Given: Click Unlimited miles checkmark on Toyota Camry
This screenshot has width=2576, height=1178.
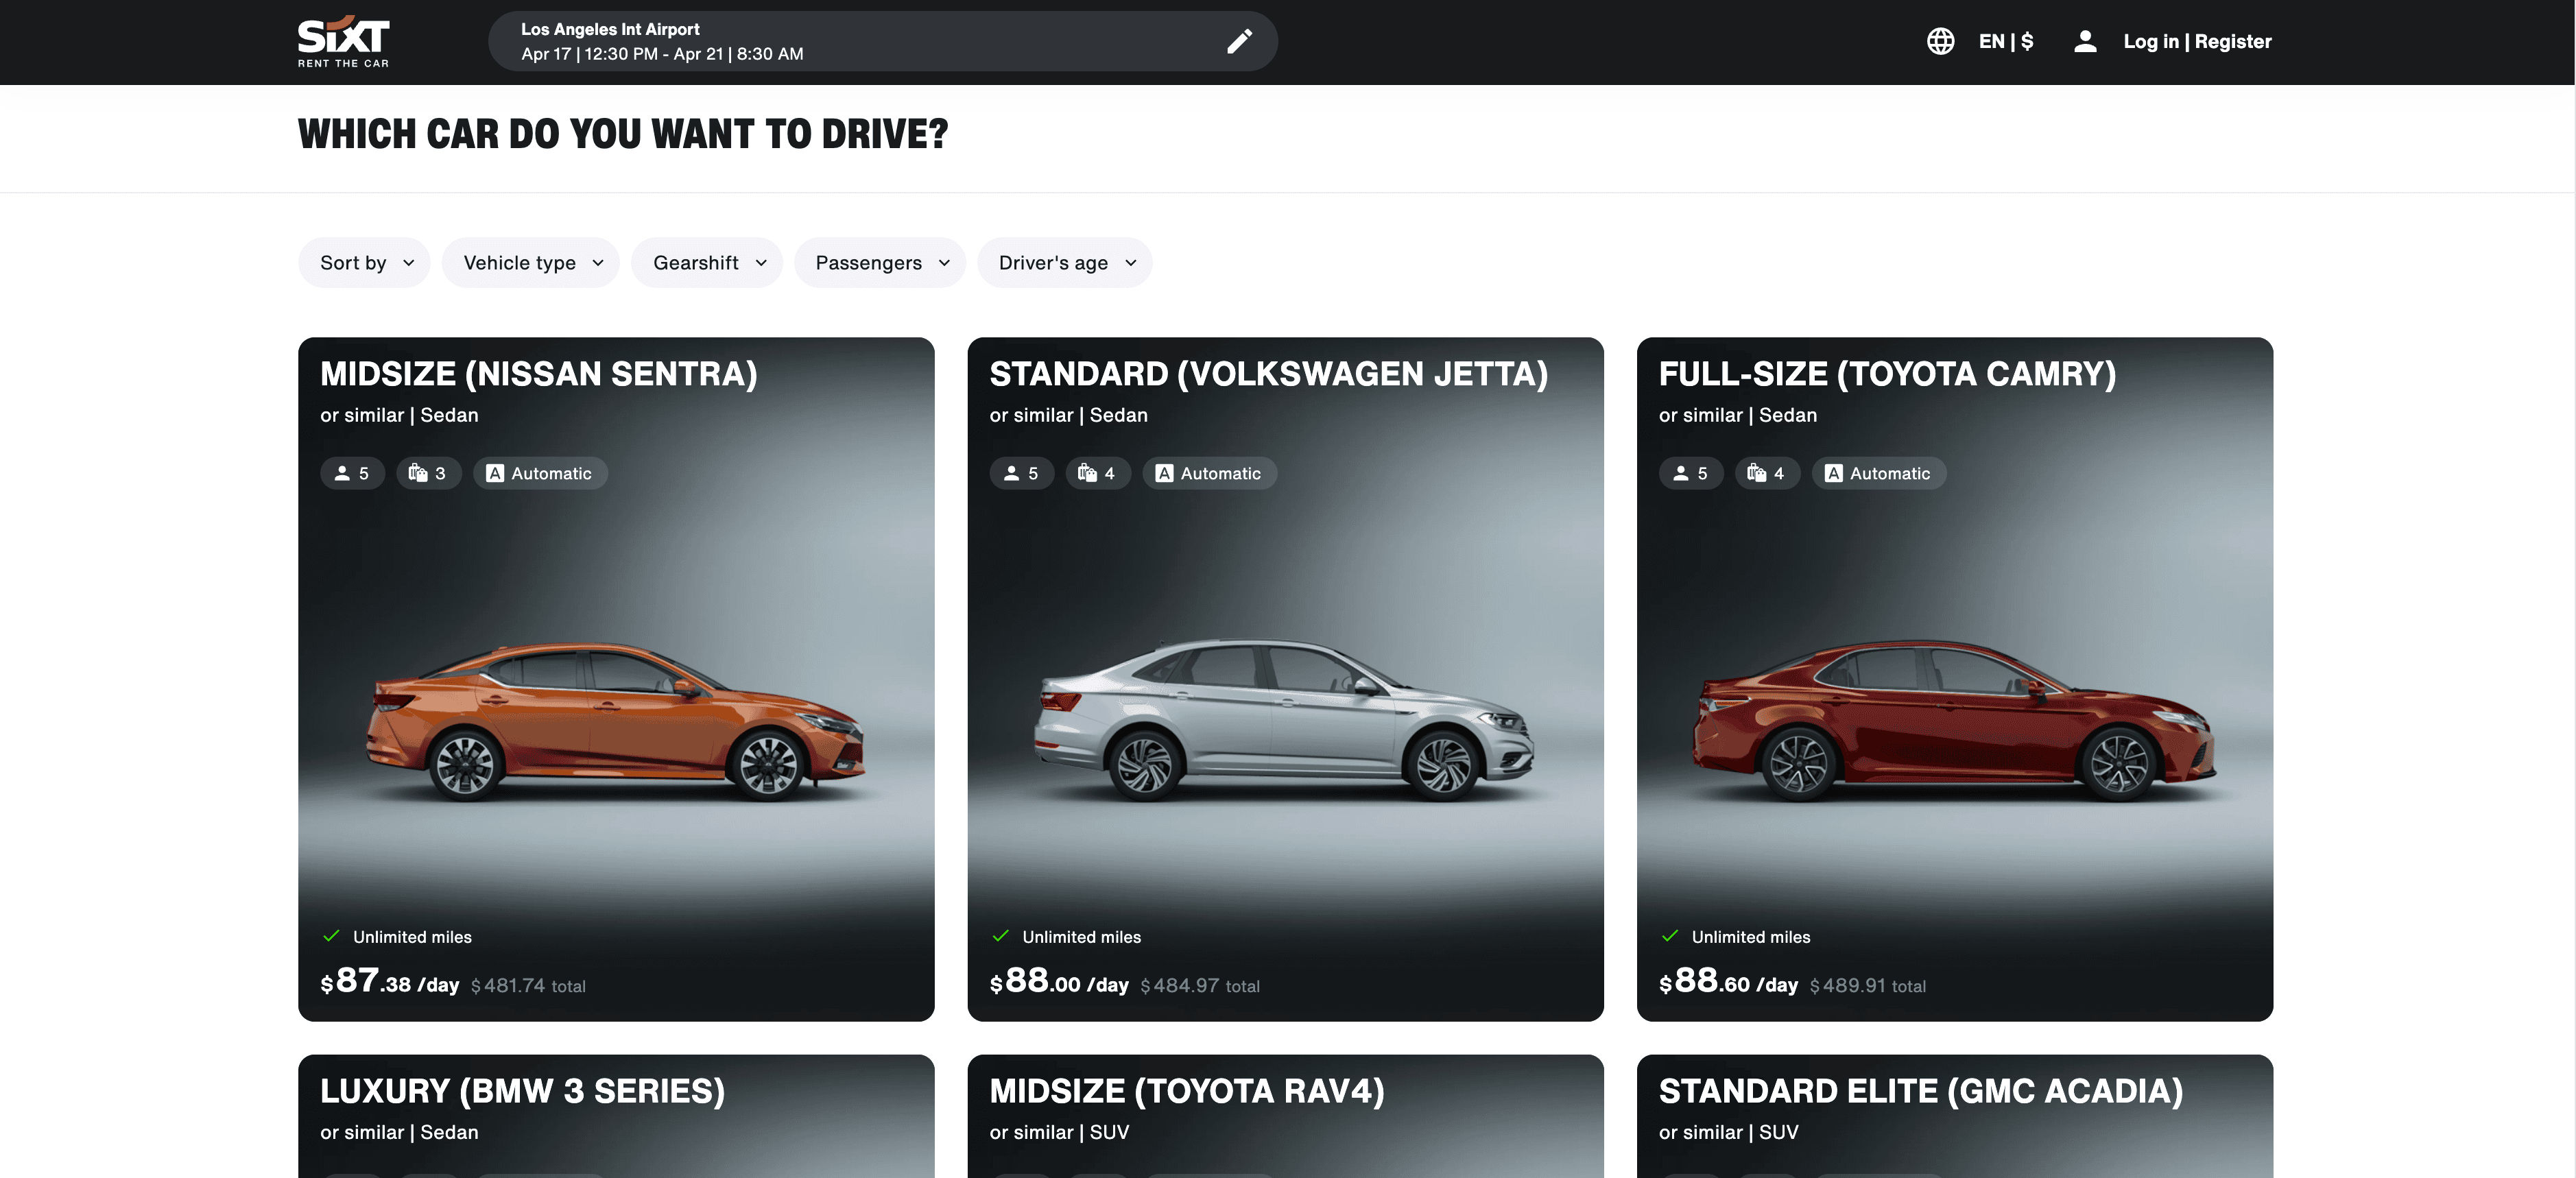Looking at the screenshot, I should 1669,936.
